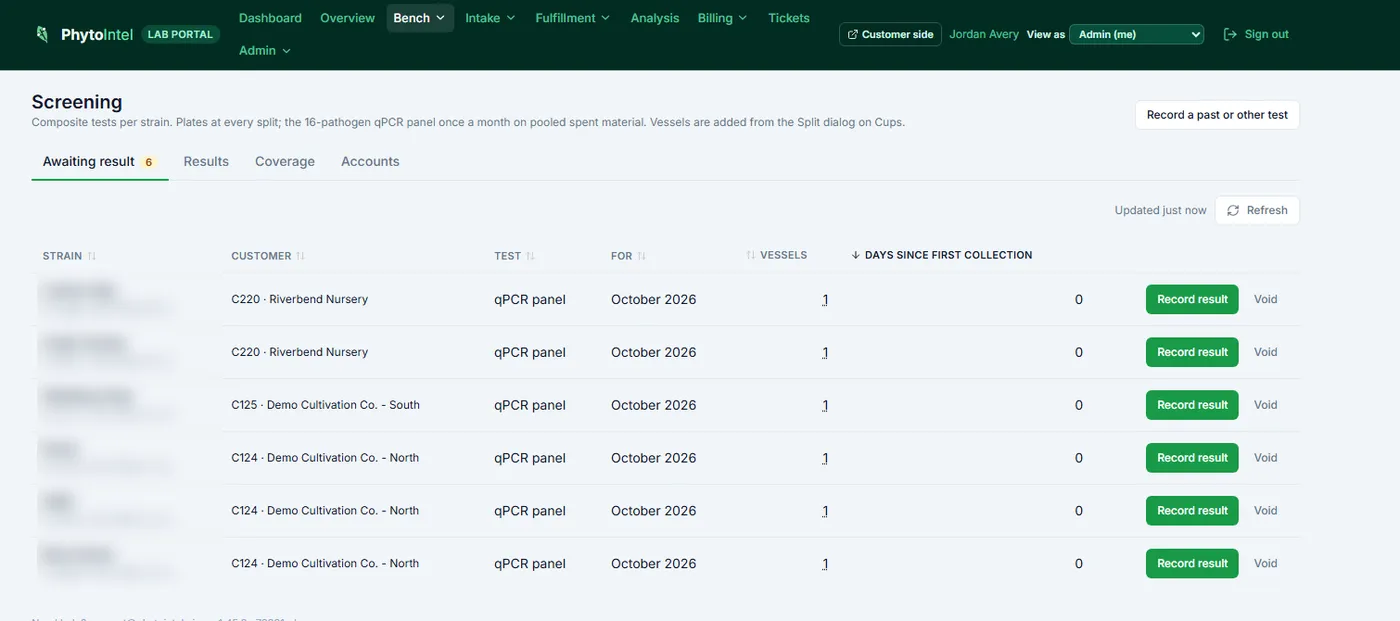Void the C125 Demo Cultivation South test

click(x=1266, y=405)
